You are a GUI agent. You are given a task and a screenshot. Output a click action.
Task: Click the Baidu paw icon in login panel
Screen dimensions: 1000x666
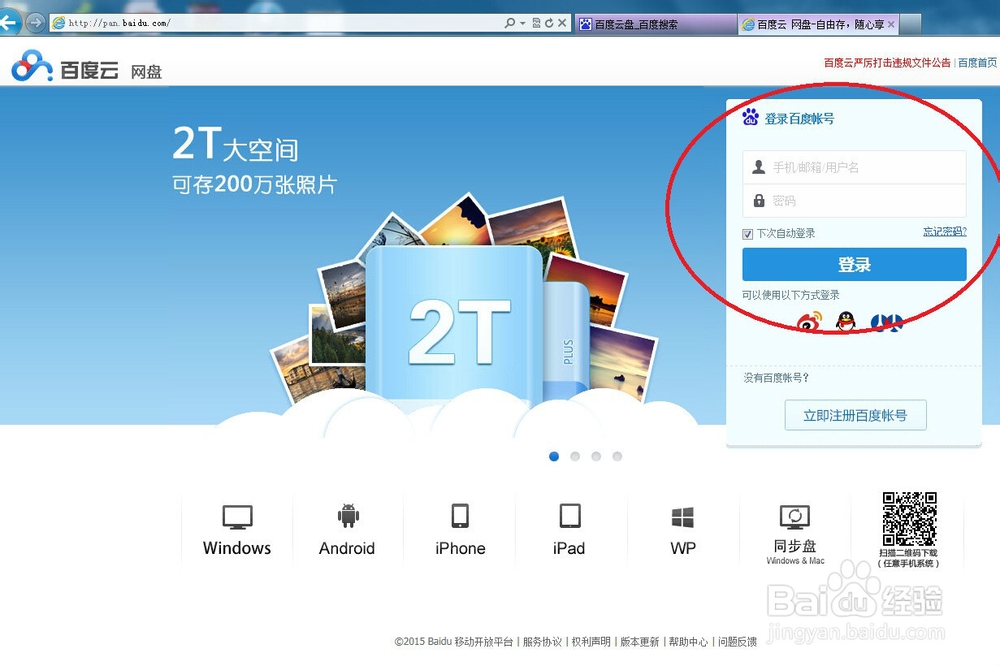click(751, 117)
